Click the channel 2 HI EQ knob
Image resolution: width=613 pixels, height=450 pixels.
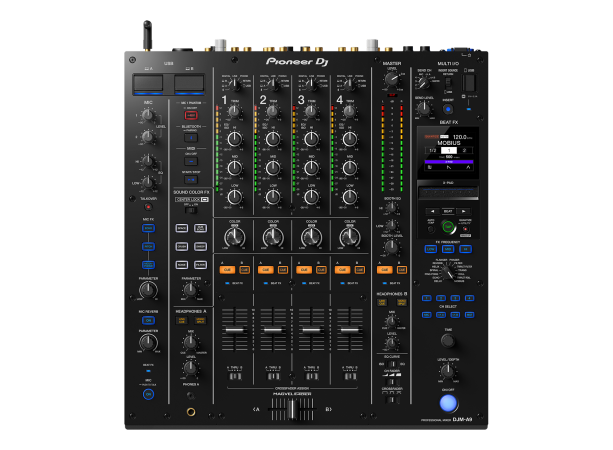273,139
